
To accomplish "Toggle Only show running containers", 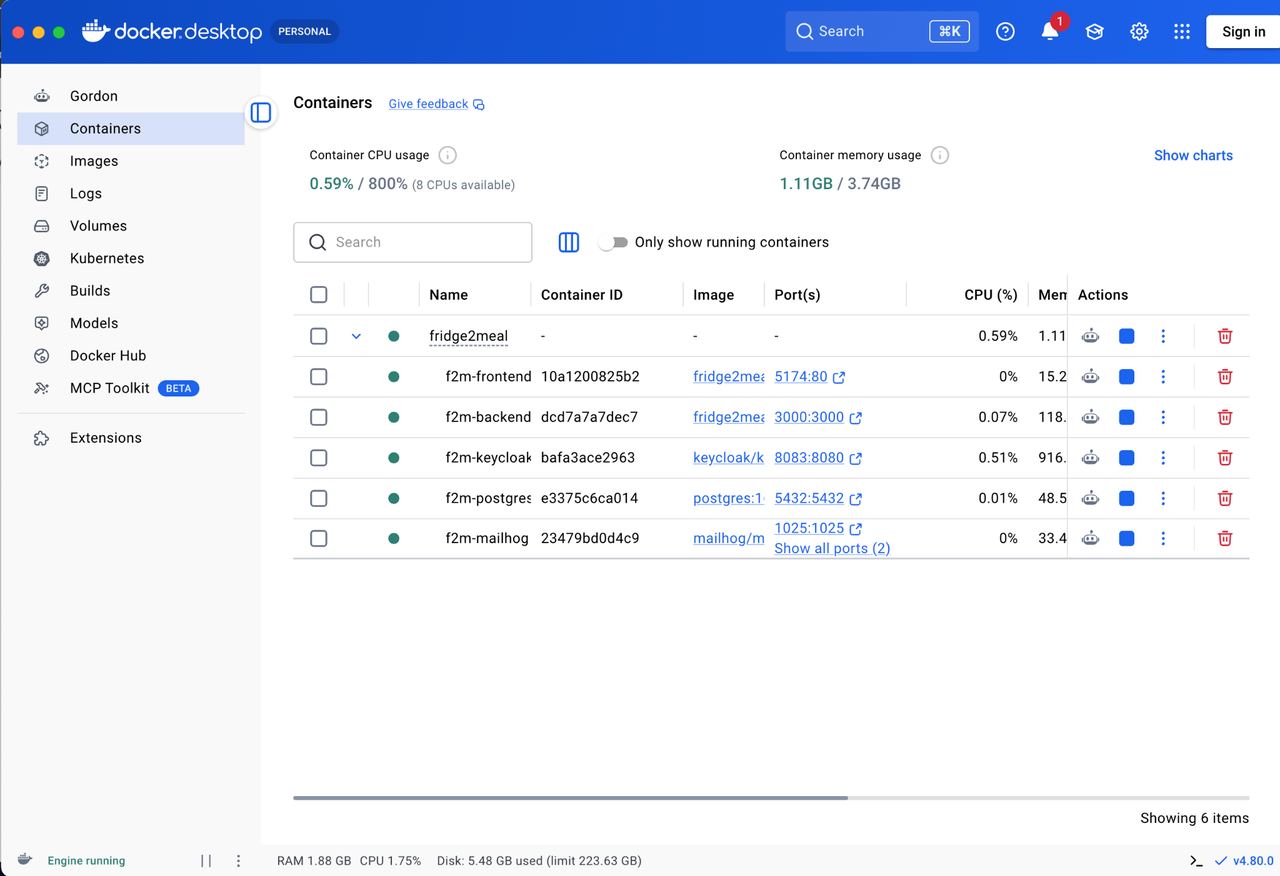I will tap(614, 242).
